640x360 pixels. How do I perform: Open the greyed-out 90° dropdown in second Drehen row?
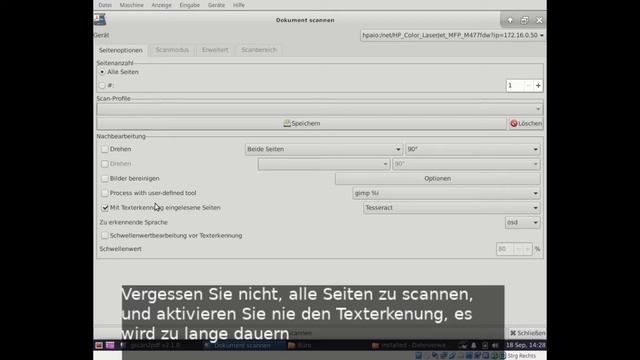(x=466, y=164)
